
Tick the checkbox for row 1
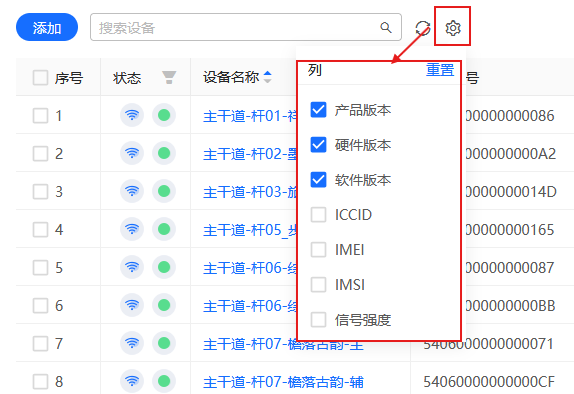pos(40,116)
